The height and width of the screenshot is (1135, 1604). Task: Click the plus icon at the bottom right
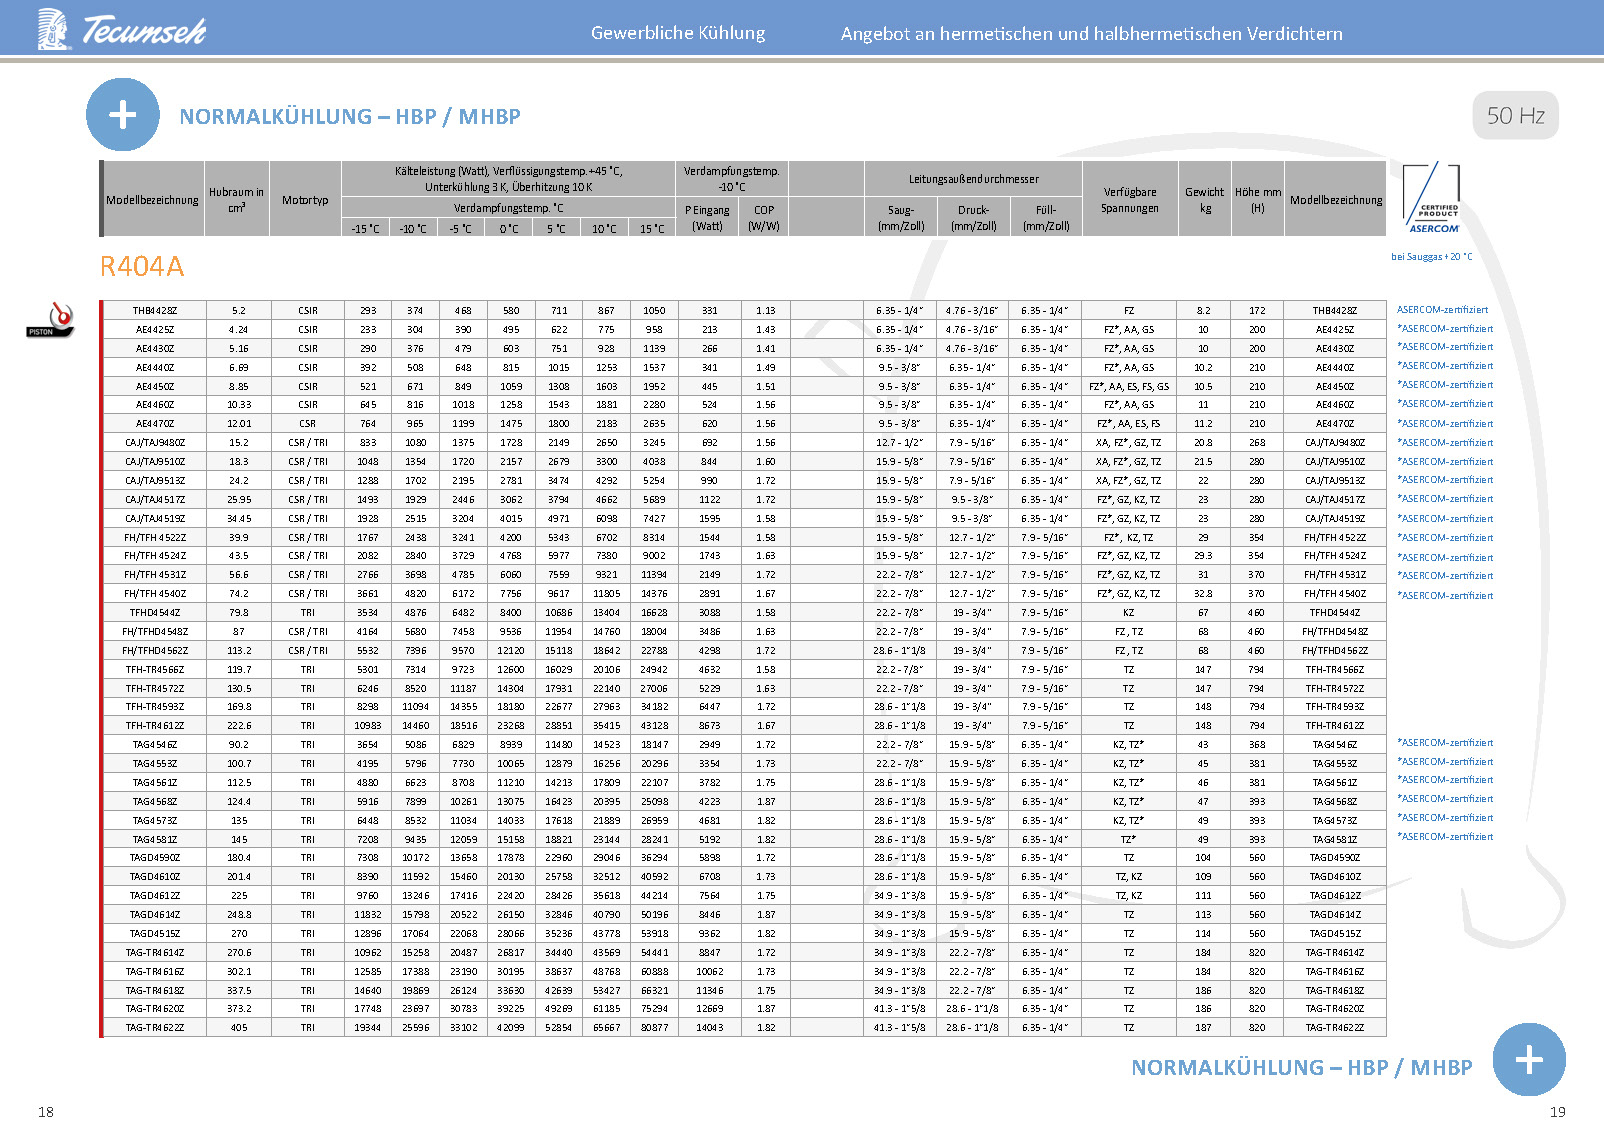pos(1528,1060)
